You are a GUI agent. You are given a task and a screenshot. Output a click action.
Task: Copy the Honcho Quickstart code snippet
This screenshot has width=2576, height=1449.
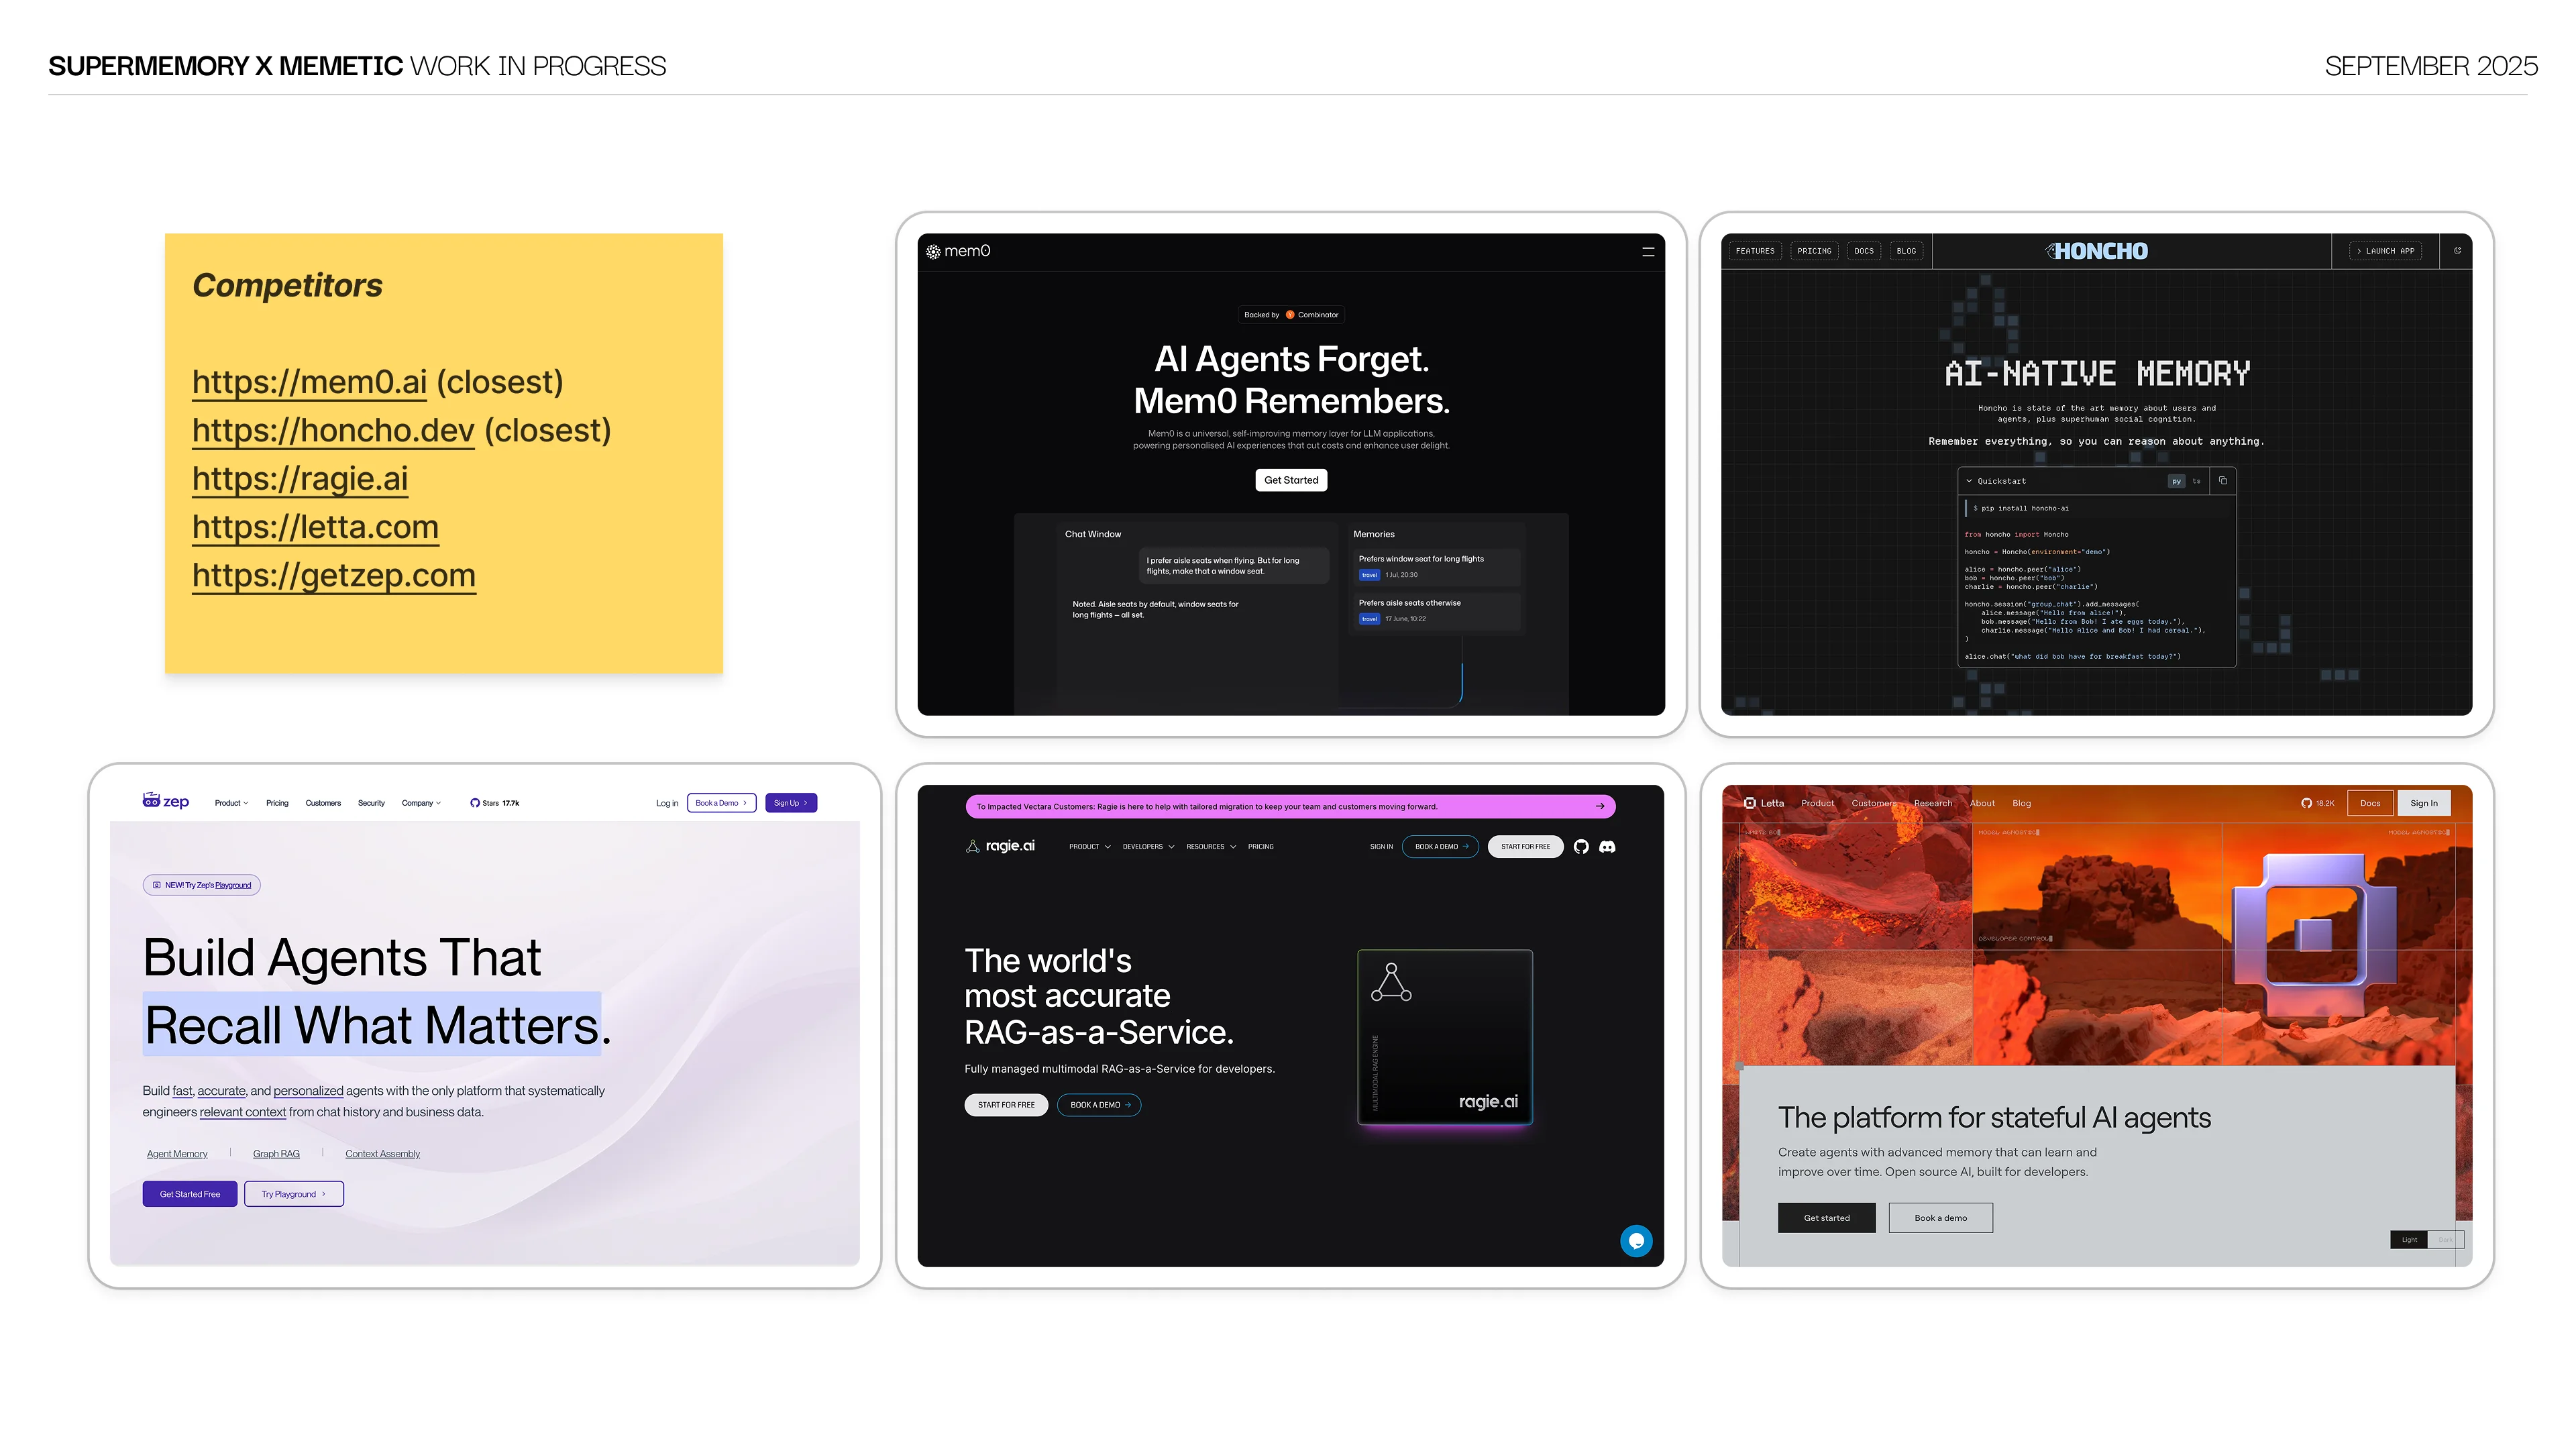click(x=2223, y=481)
